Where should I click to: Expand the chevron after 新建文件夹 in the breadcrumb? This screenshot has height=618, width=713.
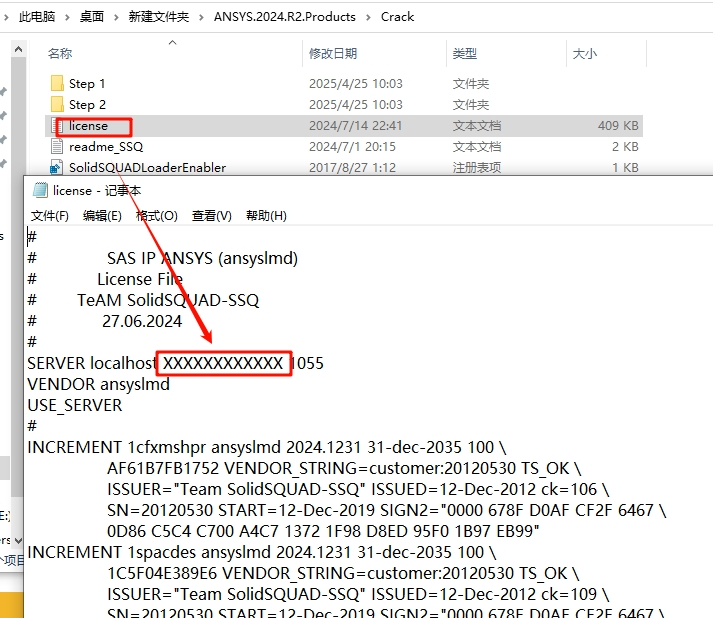pos(201,17)
